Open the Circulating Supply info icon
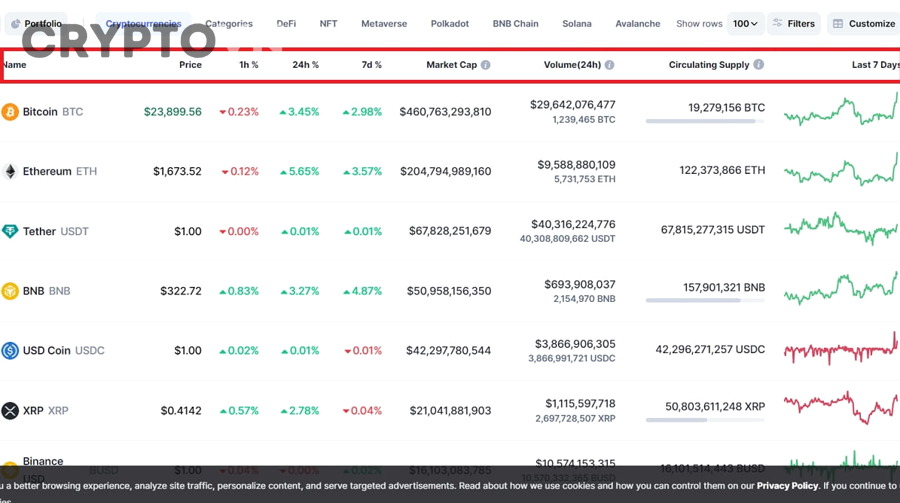Image resolution: width=900 pixels, height=503 pixels. click(759, 64)
